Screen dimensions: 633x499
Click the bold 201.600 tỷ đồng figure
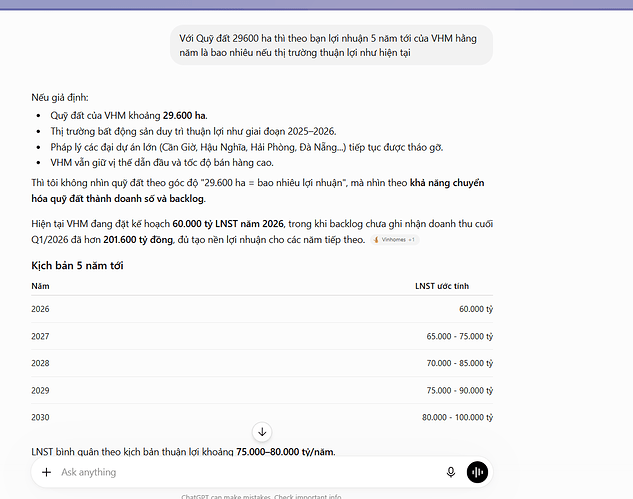pos(138,239)
